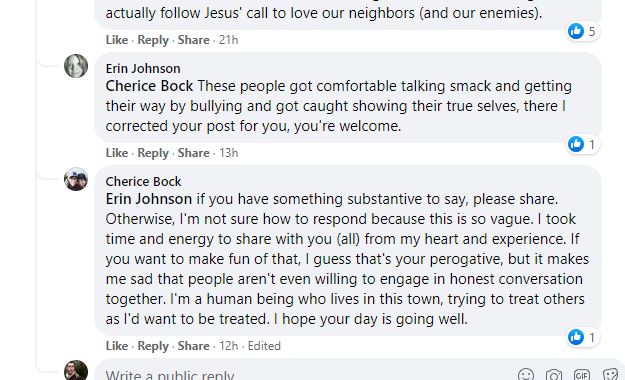625x380 pixels.
Task: Open the sticker picker in the reply box
Action: 610,375
